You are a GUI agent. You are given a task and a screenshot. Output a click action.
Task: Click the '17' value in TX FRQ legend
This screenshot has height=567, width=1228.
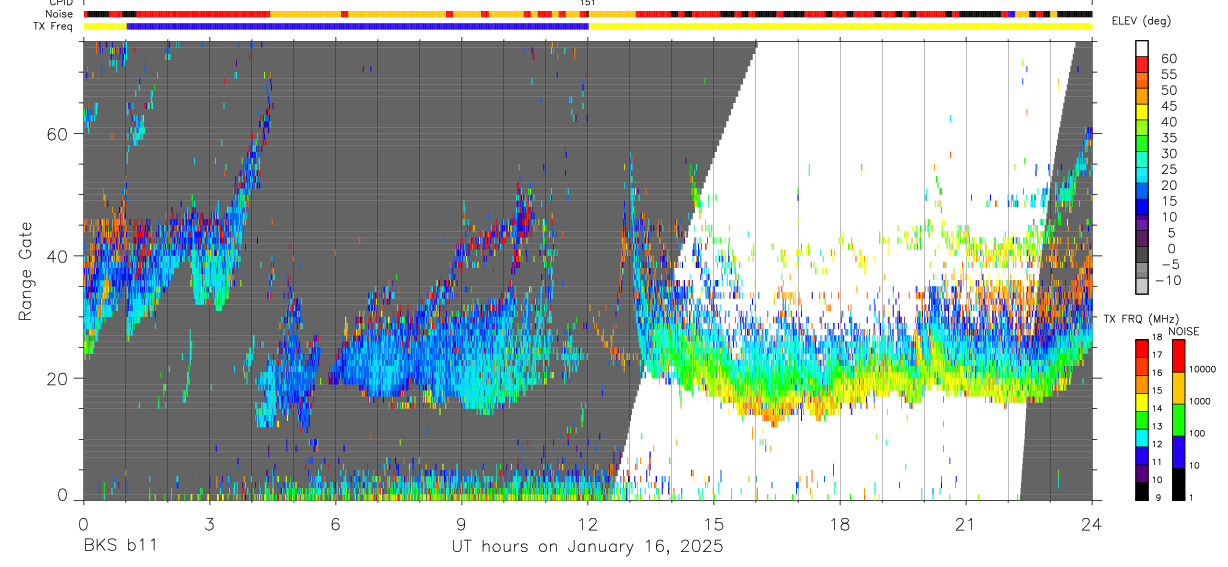(x=1157, y=355)
